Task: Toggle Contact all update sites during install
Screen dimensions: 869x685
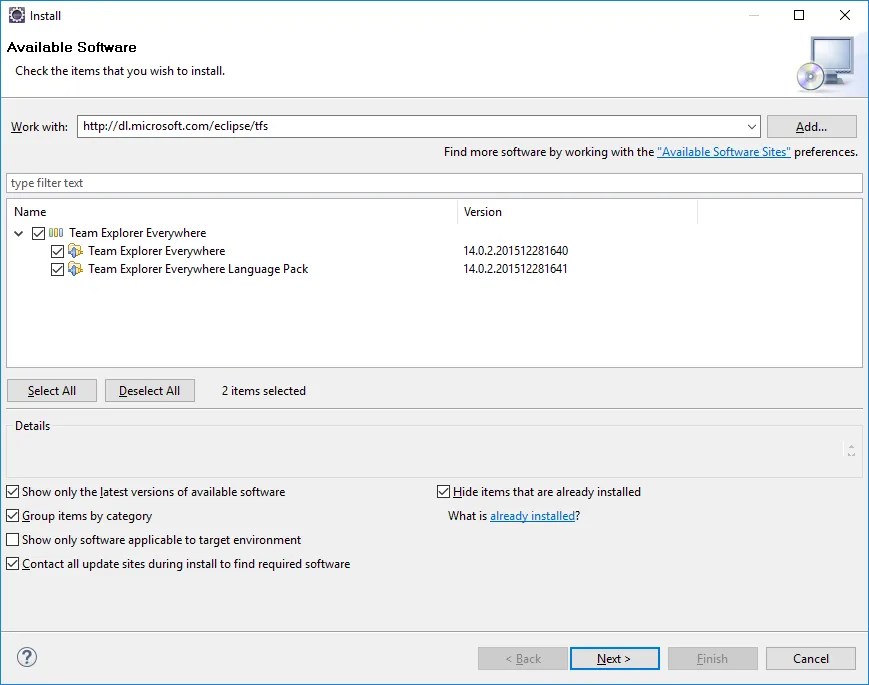Action: click(12, 564)
